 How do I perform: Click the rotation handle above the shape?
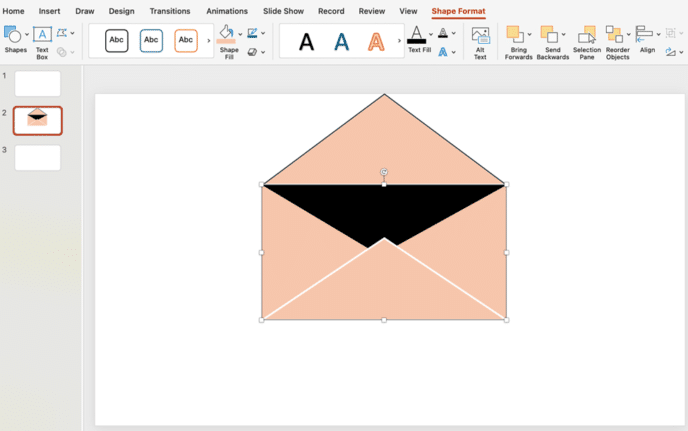[384, 172]
